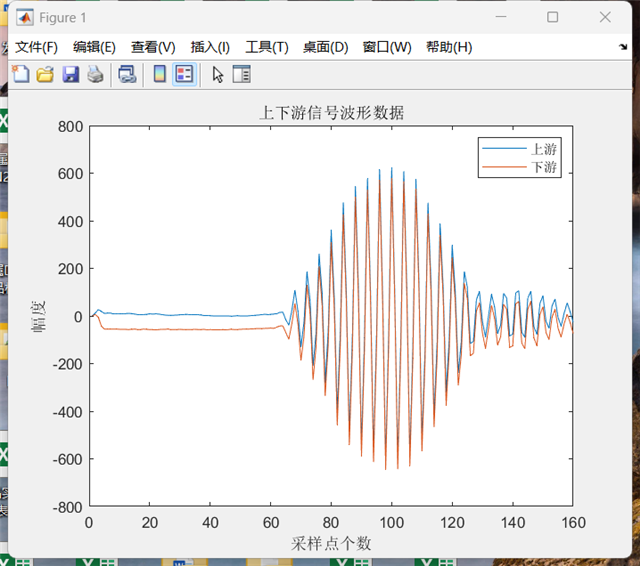The width and height of the screenshot is (640, 566).
Task: Open the 查看(V) menu
Action: pos(153,47)
